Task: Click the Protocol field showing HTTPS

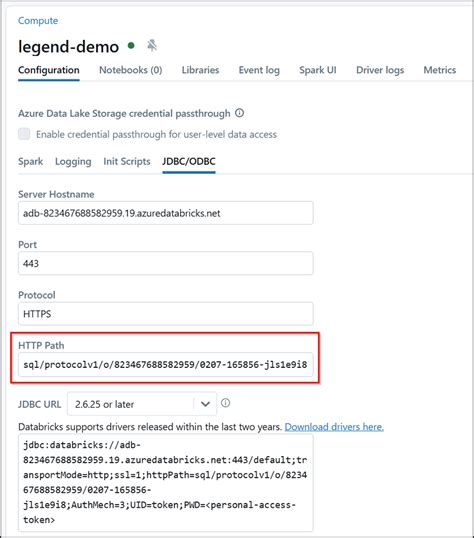Action: 165,314
